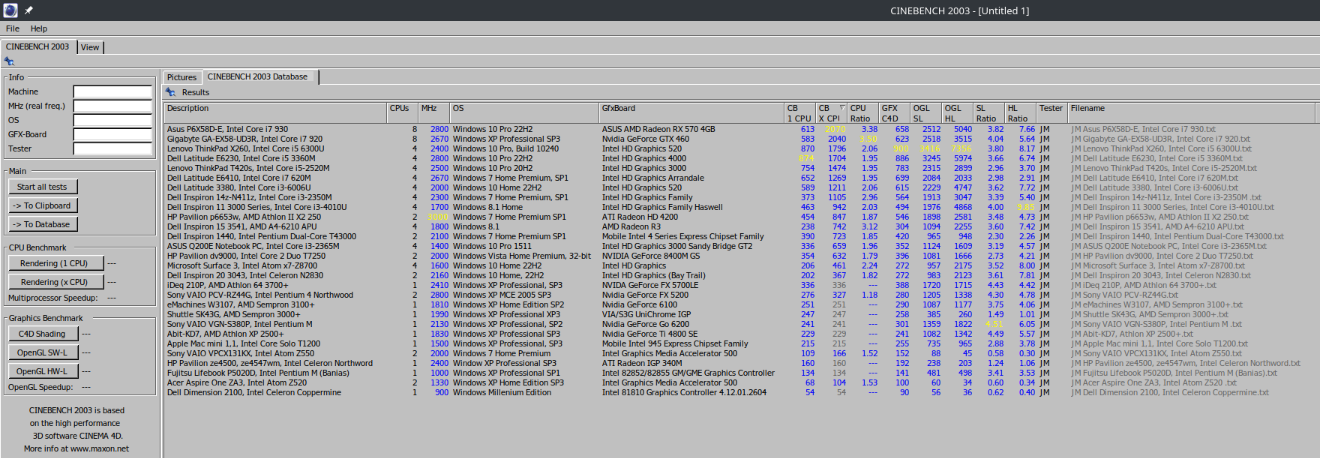Sort by OGL SL column header

point(927,112)
